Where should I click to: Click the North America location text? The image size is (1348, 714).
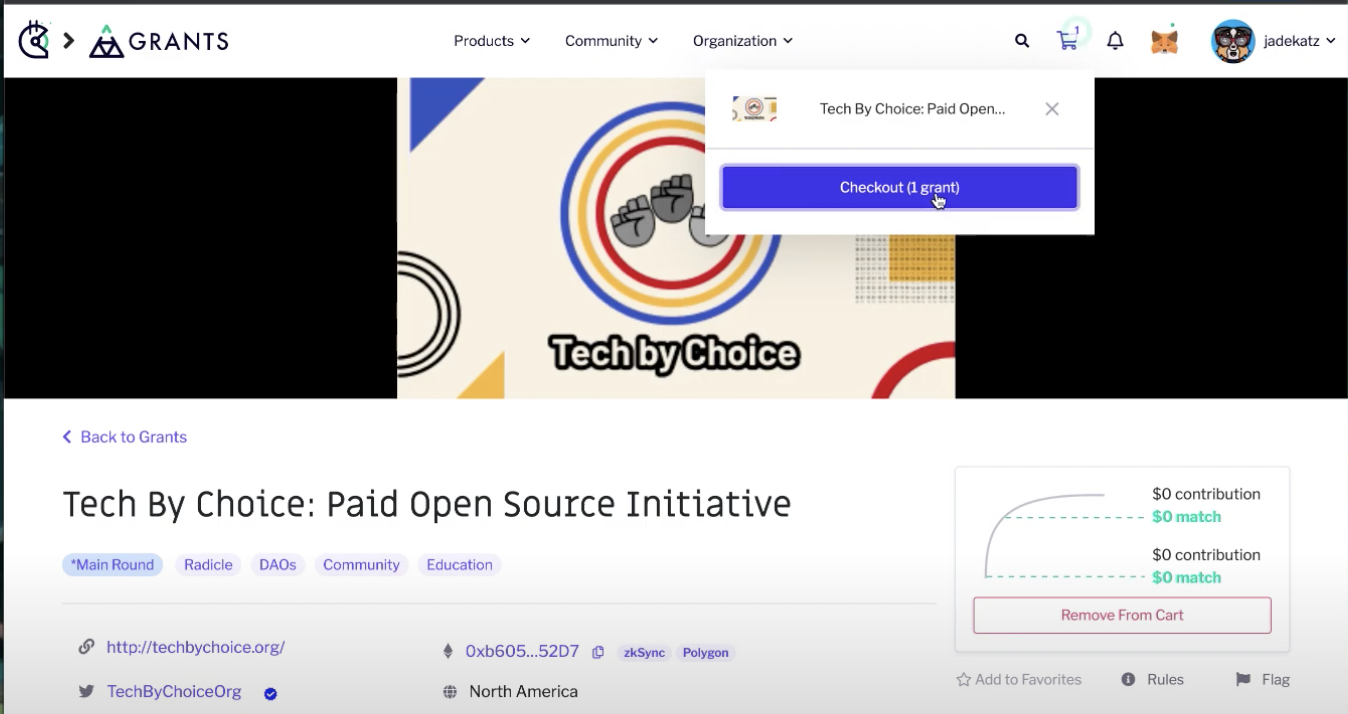pyautogui.click(x=523, y=691)
